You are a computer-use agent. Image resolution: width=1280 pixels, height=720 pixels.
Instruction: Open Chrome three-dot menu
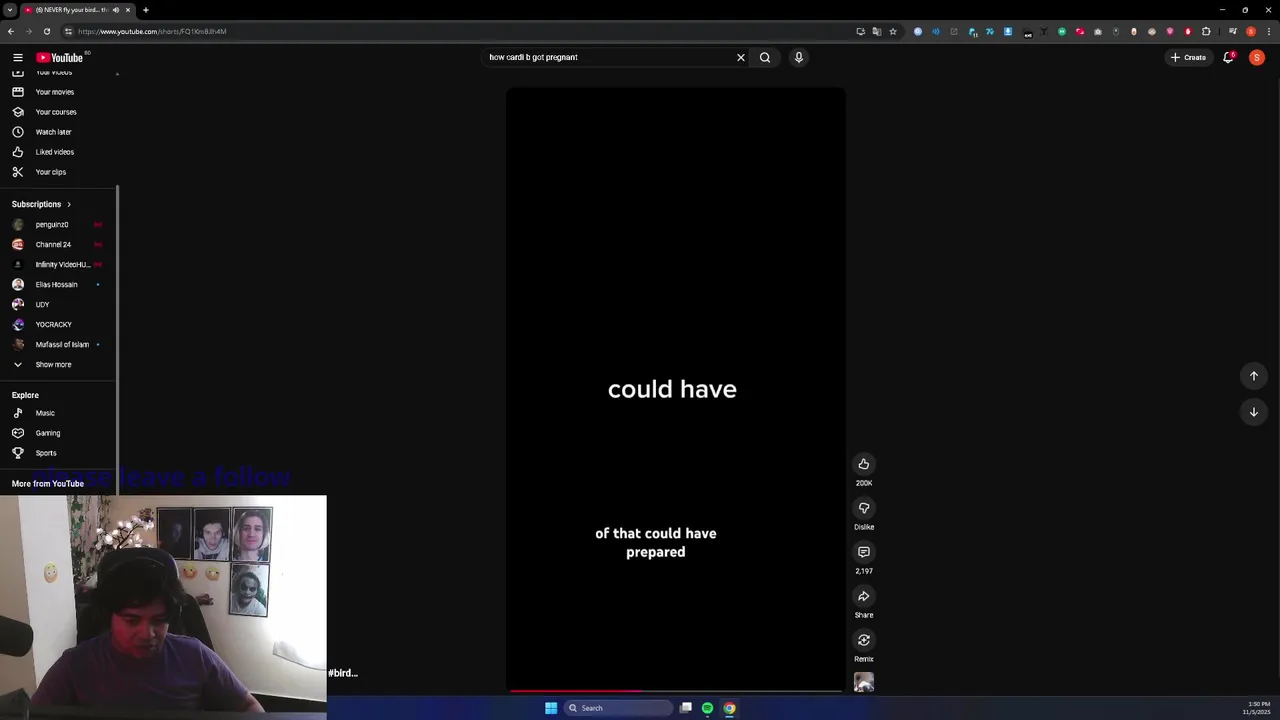[1269, 31]
